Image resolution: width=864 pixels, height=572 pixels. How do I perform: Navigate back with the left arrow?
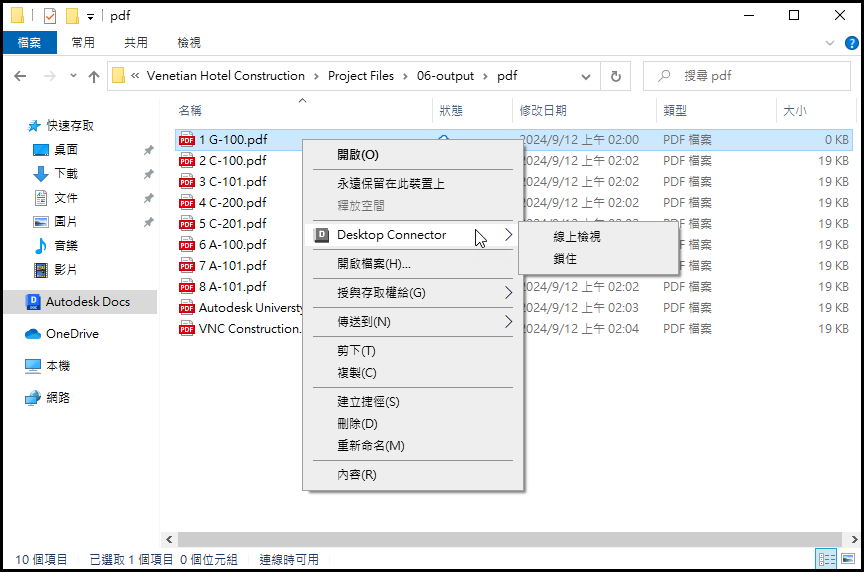(x=20, y=76)
